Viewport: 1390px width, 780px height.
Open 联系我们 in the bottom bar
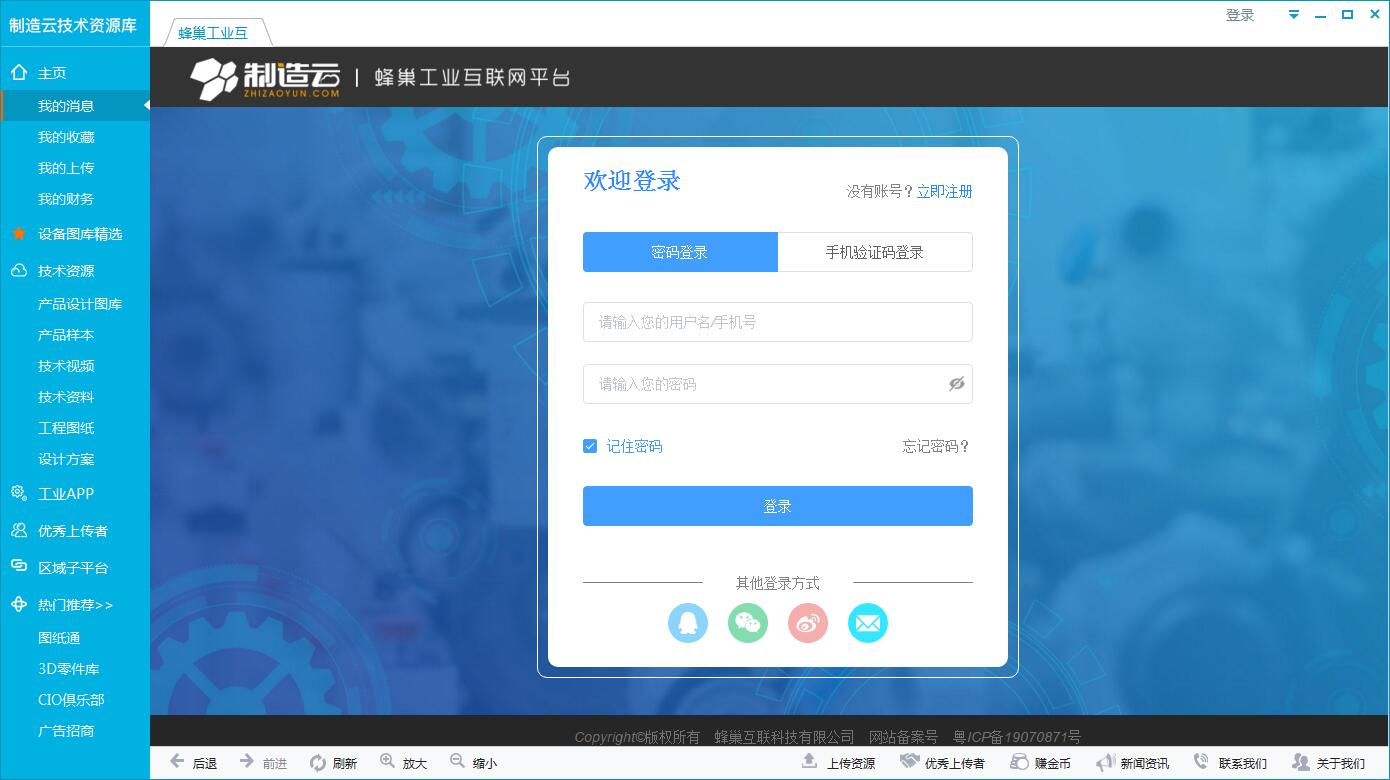1231,763
